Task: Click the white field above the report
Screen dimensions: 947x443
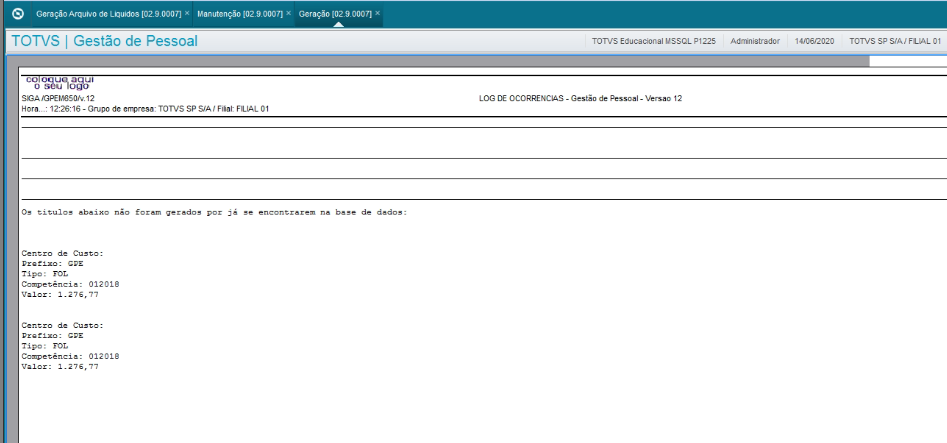Action: pos(908,61)
